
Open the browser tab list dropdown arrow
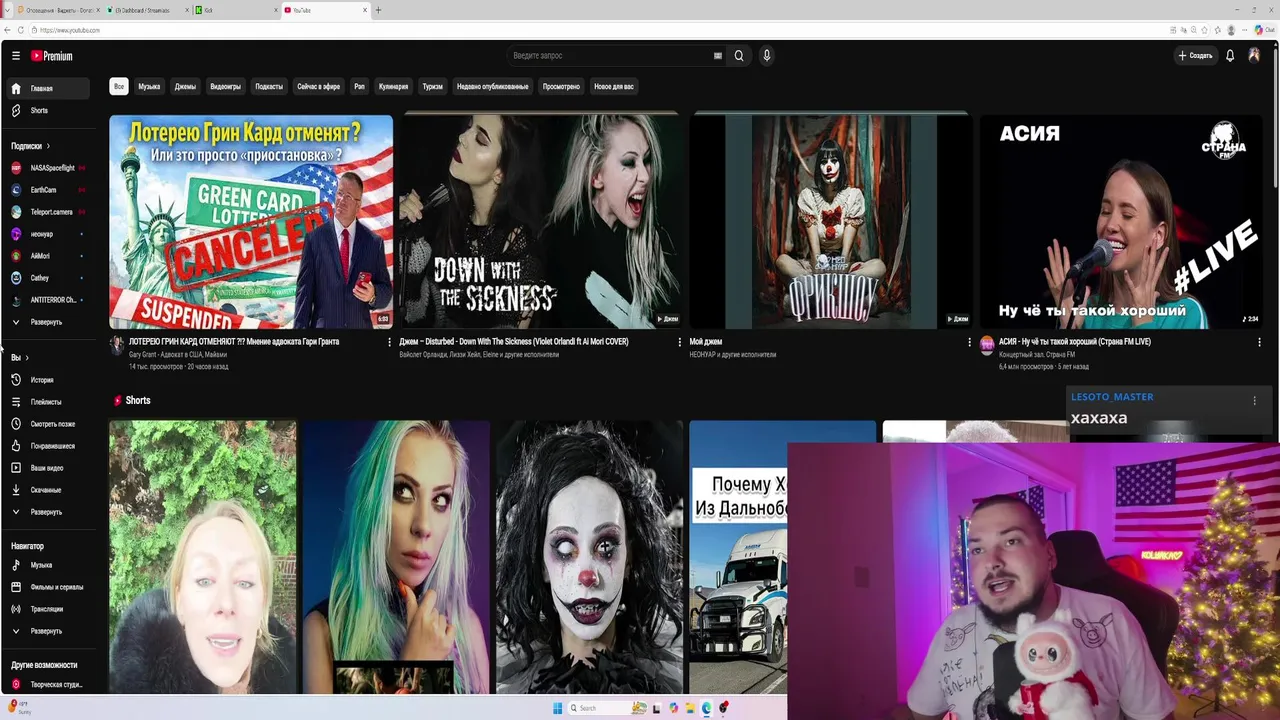(7, 10)
